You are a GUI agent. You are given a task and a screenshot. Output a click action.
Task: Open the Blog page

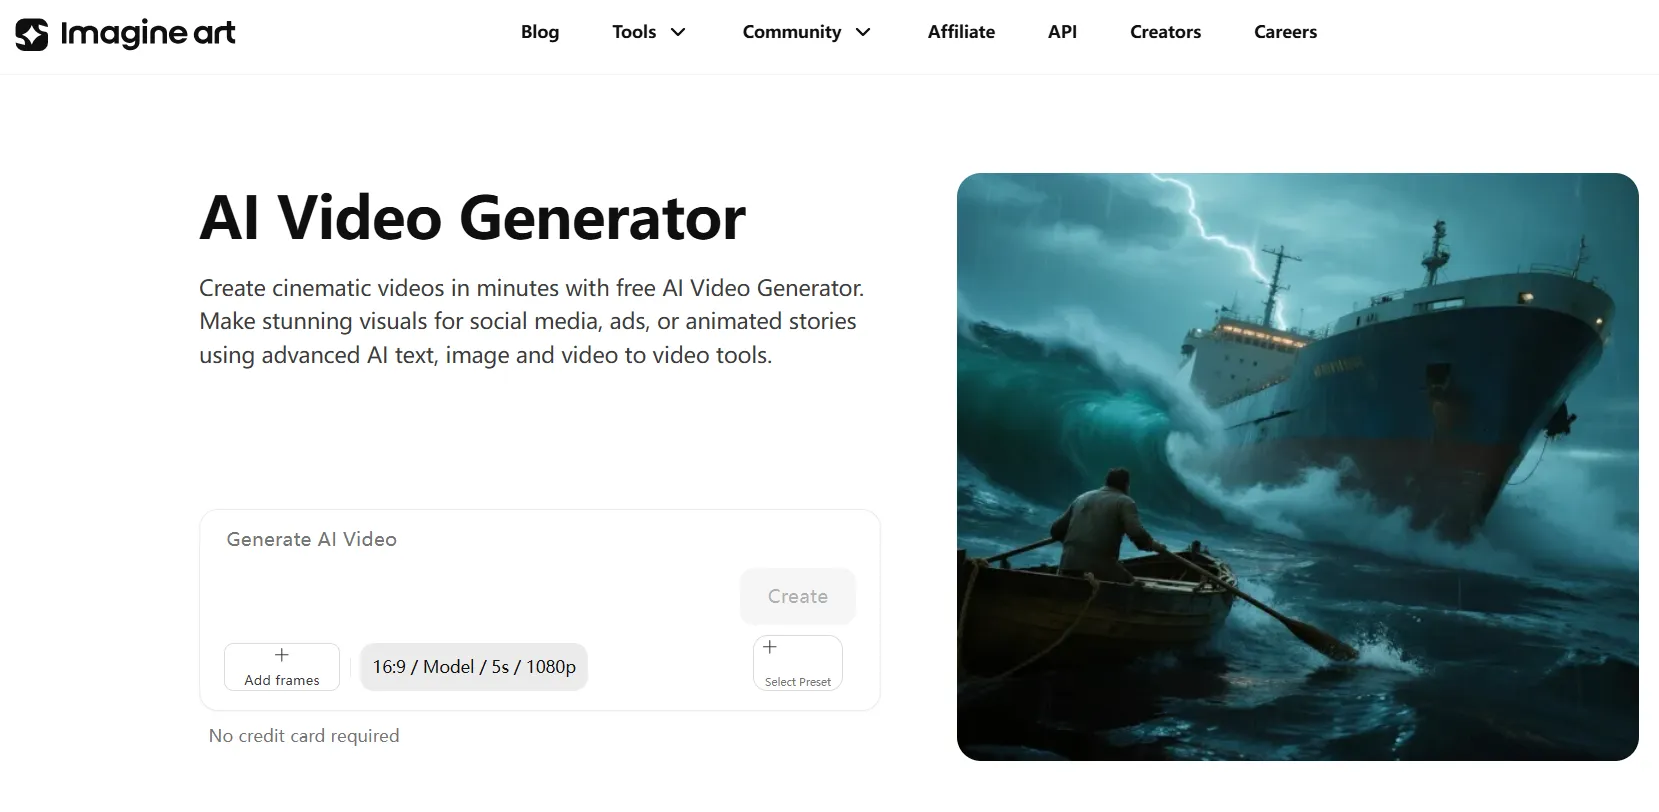pos(540,32)
